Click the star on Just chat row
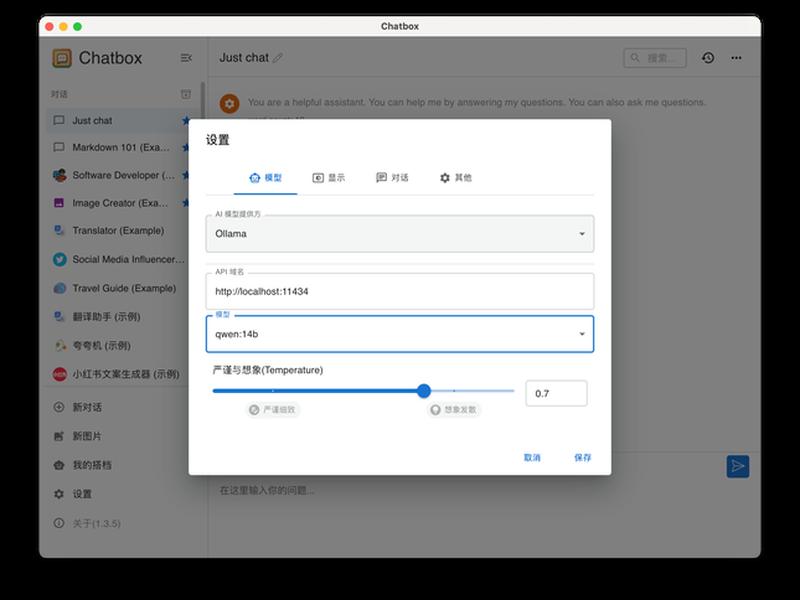This screenshot has width=800, height=600. (x=186, y=120)
